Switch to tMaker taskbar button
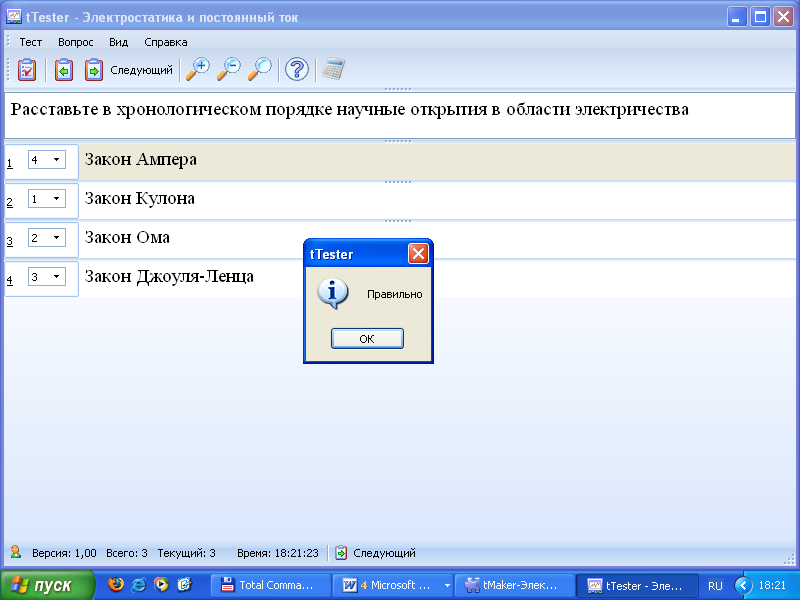Screen dimensions: 800x600 (514, 585)
